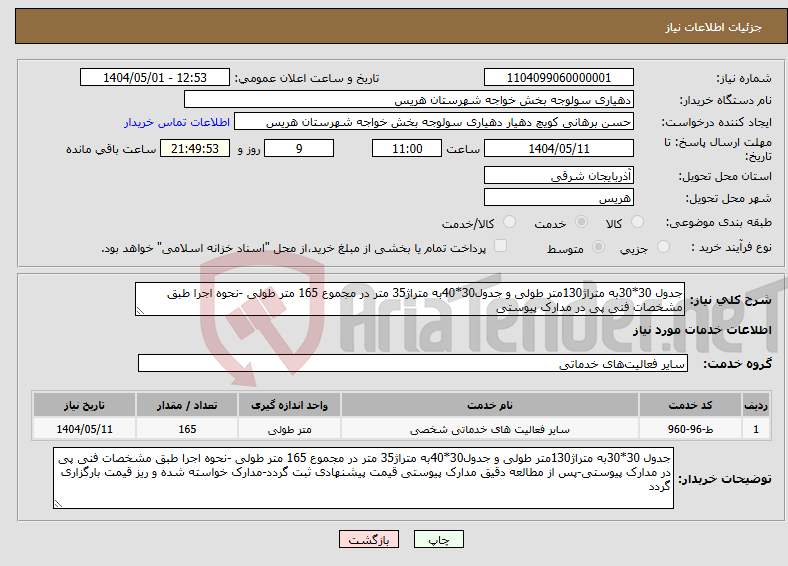Select the متوسط purchase type radio

pos(599,247)
